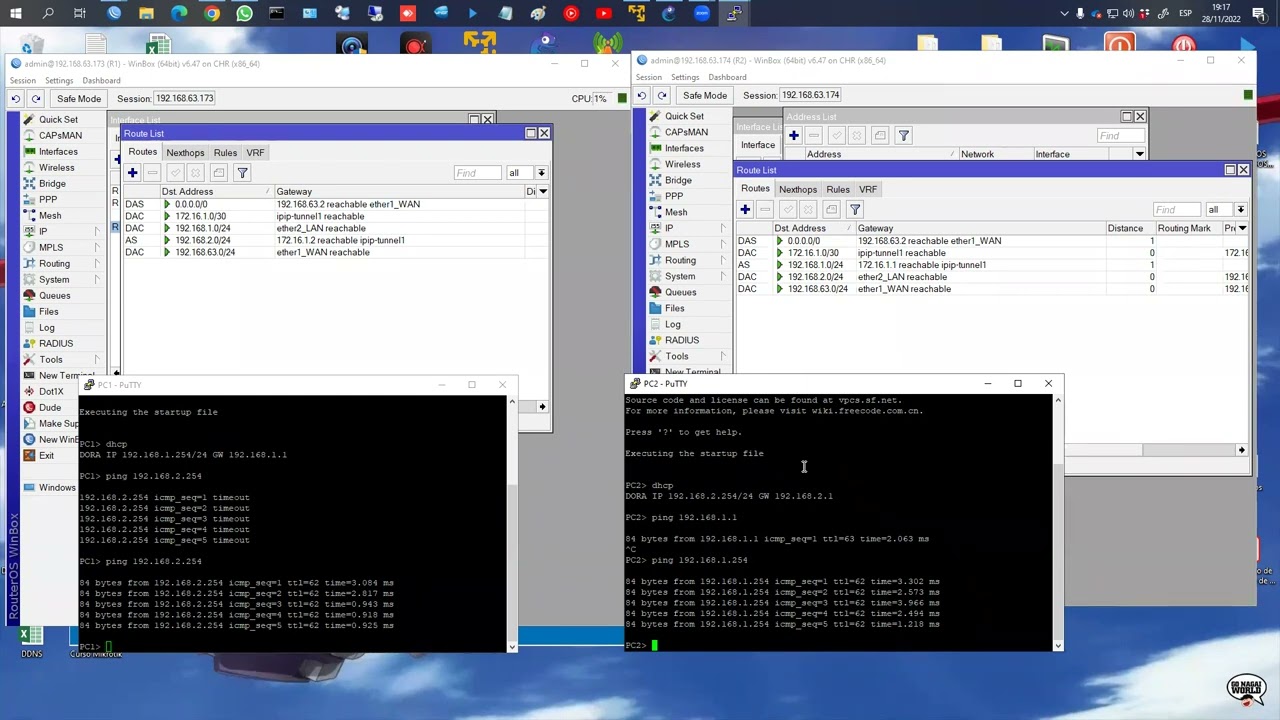Add new route with plus icon in R2 Route List
The height and width of the screenshot is (720, 1280).
745,210
